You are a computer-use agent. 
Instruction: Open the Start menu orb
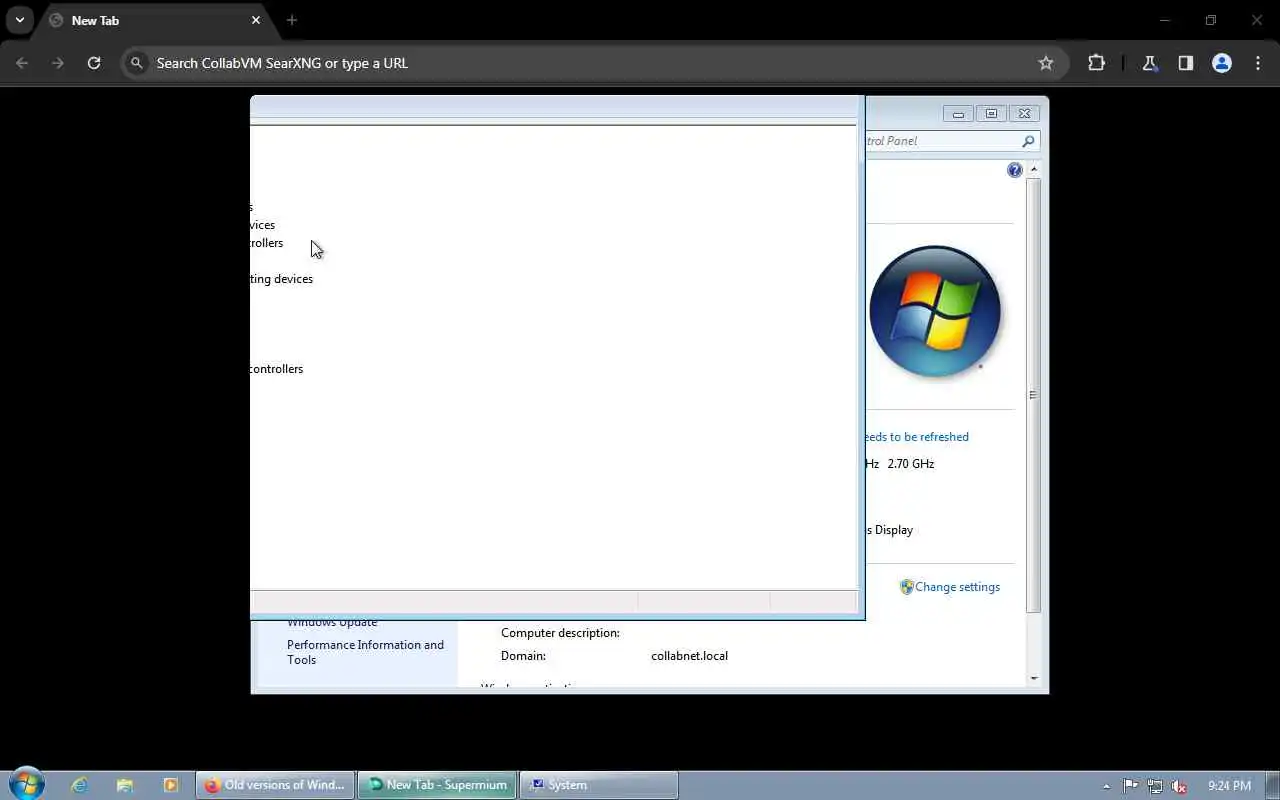click(x=26, y=784)
